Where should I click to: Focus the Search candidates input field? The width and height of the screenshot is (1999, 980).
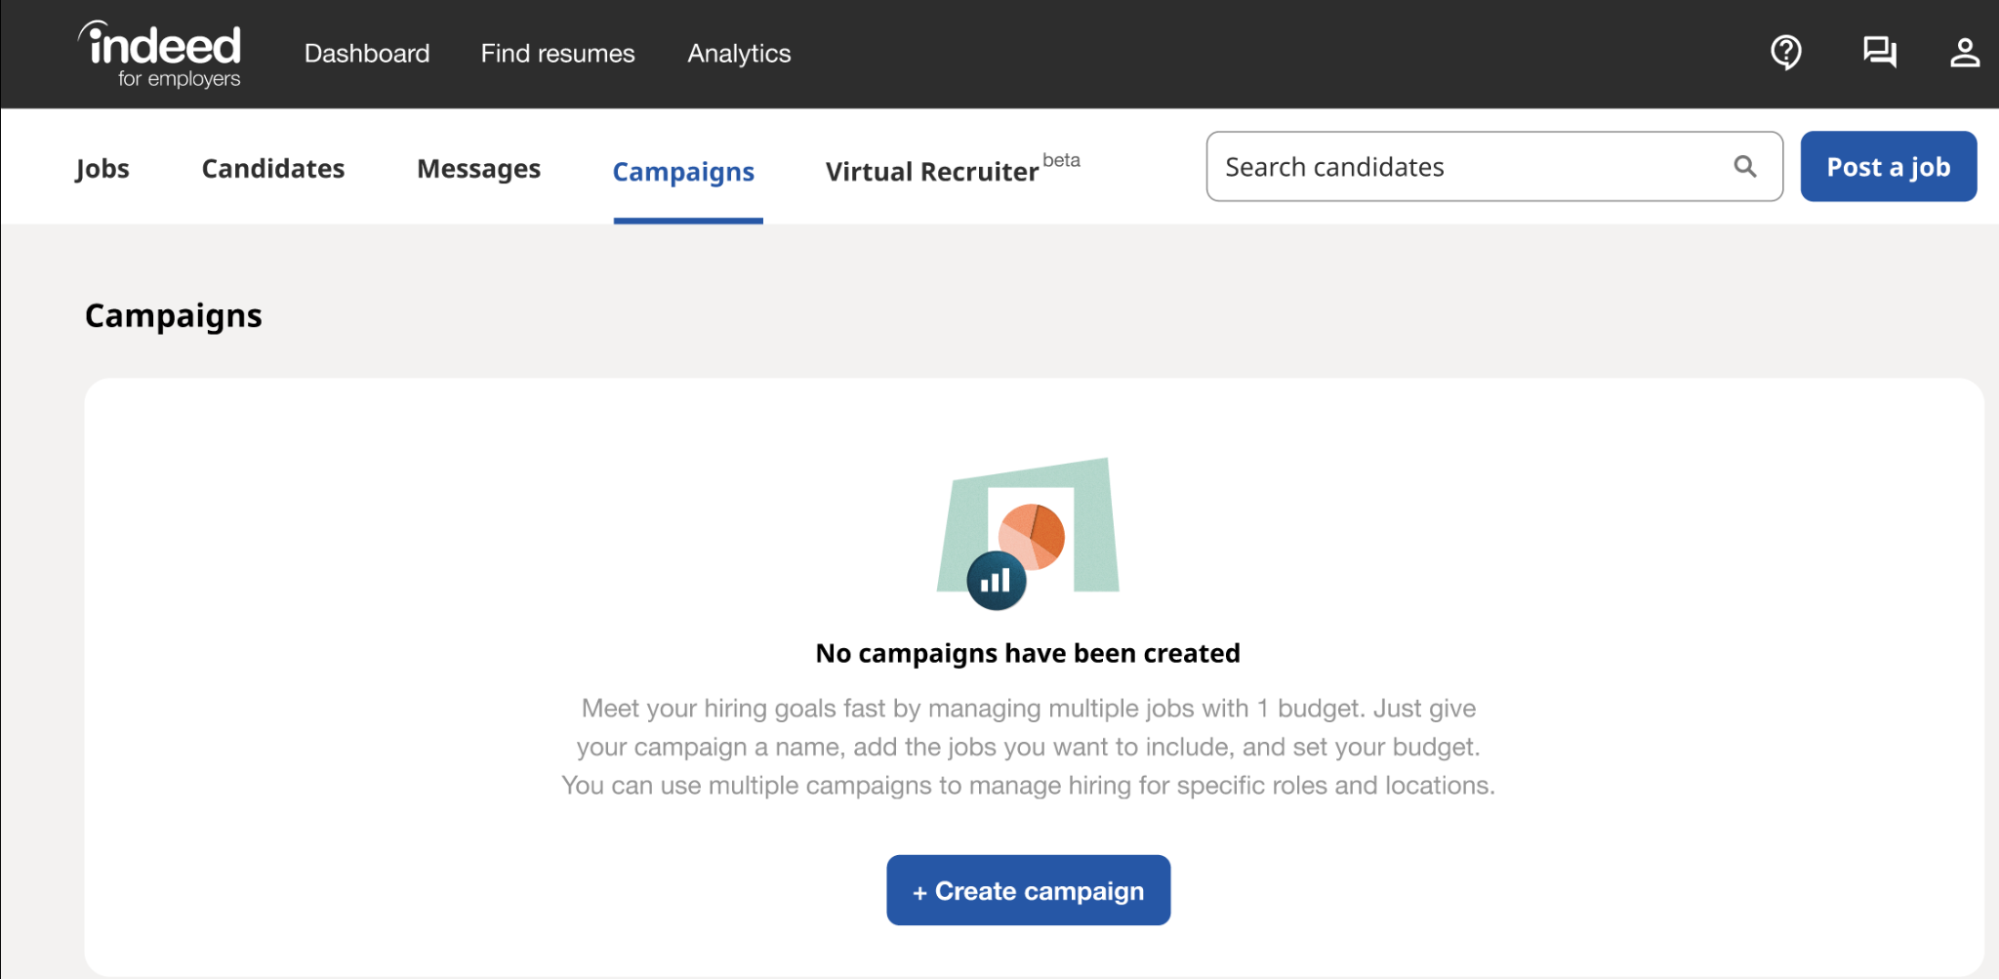coord(1470,167)
